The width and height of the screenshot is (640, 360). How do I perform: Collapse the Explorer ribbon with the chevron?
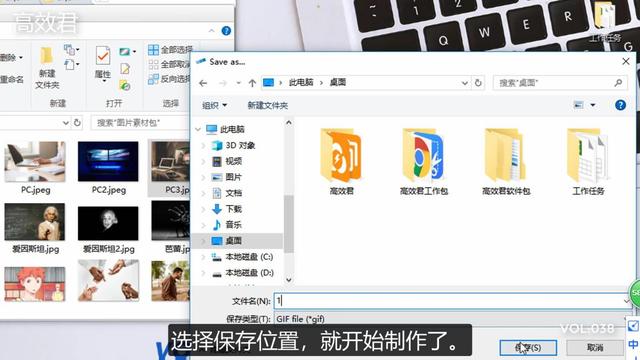click(211, 31)
